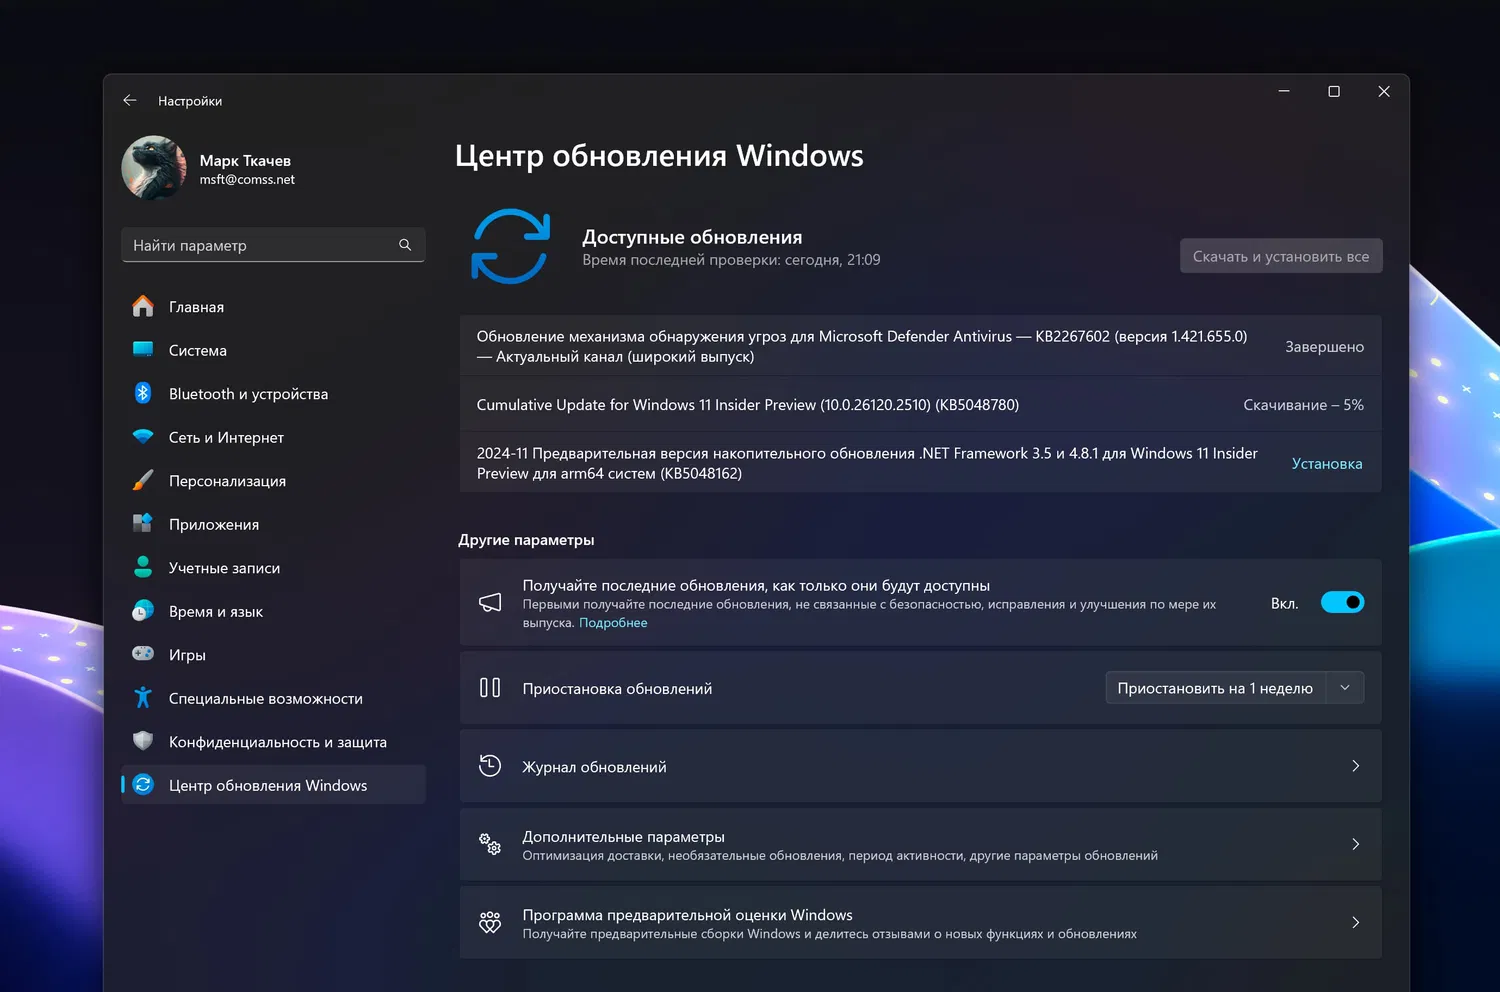The image size is (1500, 992).
Task: Click the Специальные возможности accessibility icon
Action: (x=143, y=698)
